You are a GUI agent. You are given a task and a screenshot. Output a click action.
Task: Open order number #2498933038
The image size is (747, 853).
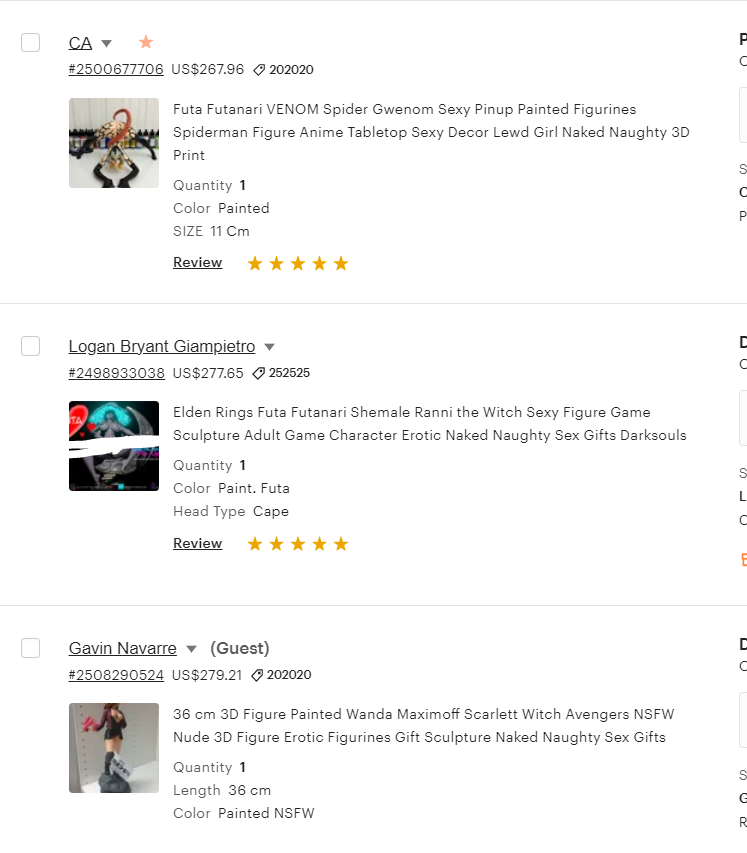tap(116, 373)
